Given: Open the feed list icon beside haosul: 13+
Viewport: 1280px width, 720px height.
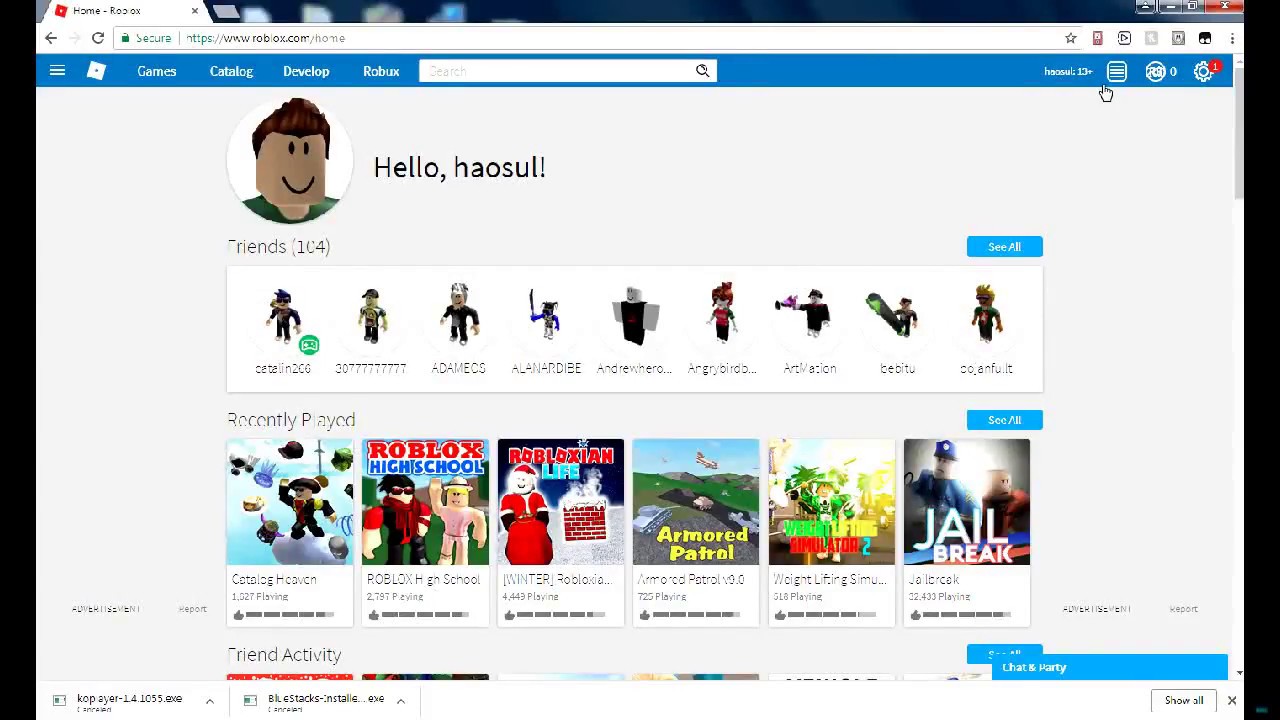Looking at the screenshot, I should point(1117,71).
